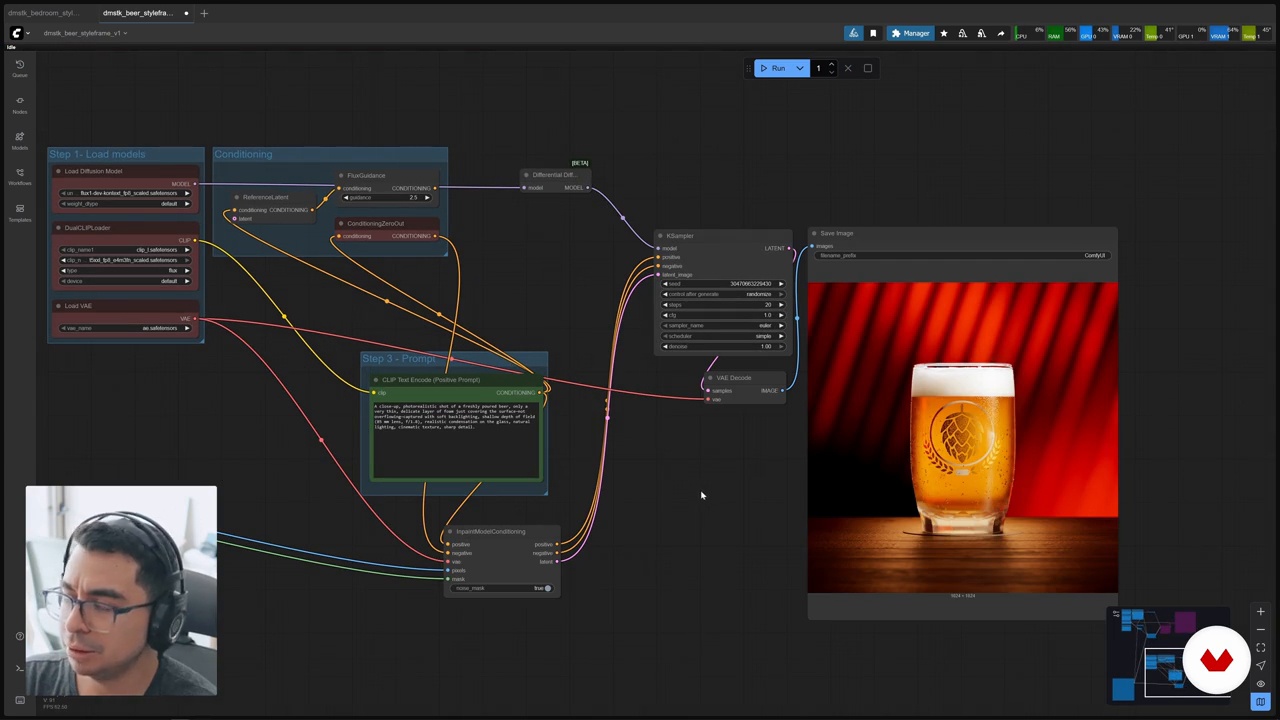Open the vae_name selector

125,328
